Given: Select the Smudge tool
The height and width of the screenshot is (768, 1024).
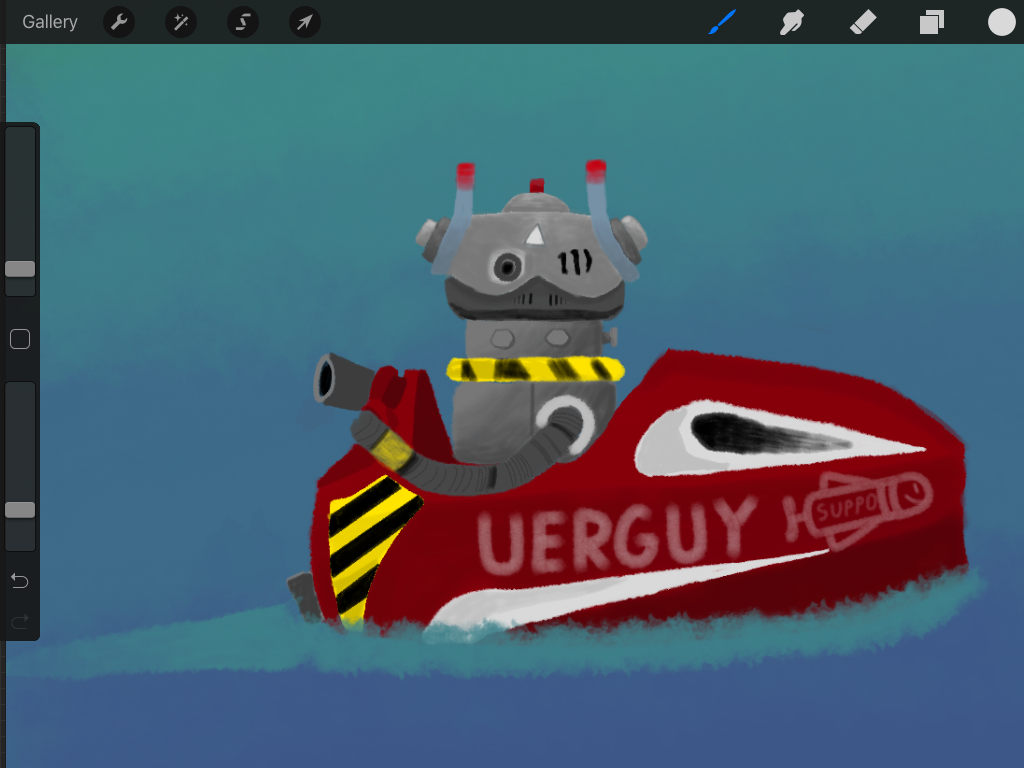Looking at the screenshot, I should point(792,22).
